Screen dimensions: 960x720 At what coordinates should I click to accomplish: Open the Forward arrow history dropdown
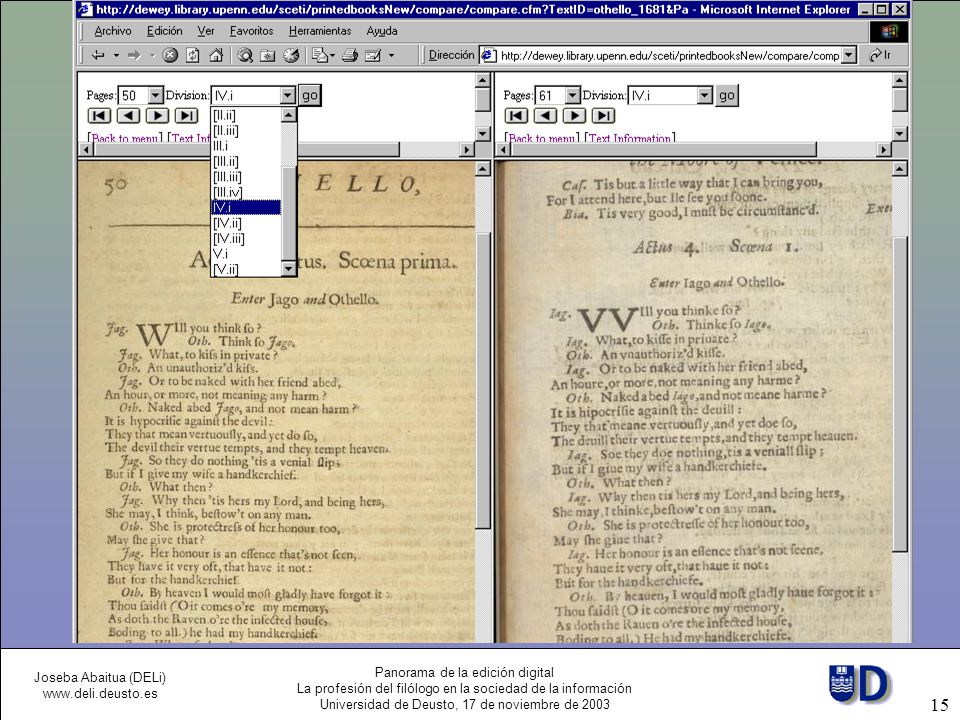click(152, 56)
